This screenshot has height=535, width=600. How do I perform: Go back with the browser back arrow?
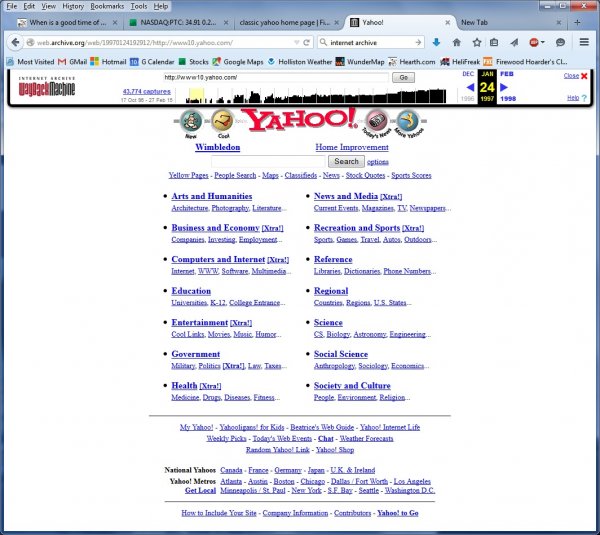[15, 42]
